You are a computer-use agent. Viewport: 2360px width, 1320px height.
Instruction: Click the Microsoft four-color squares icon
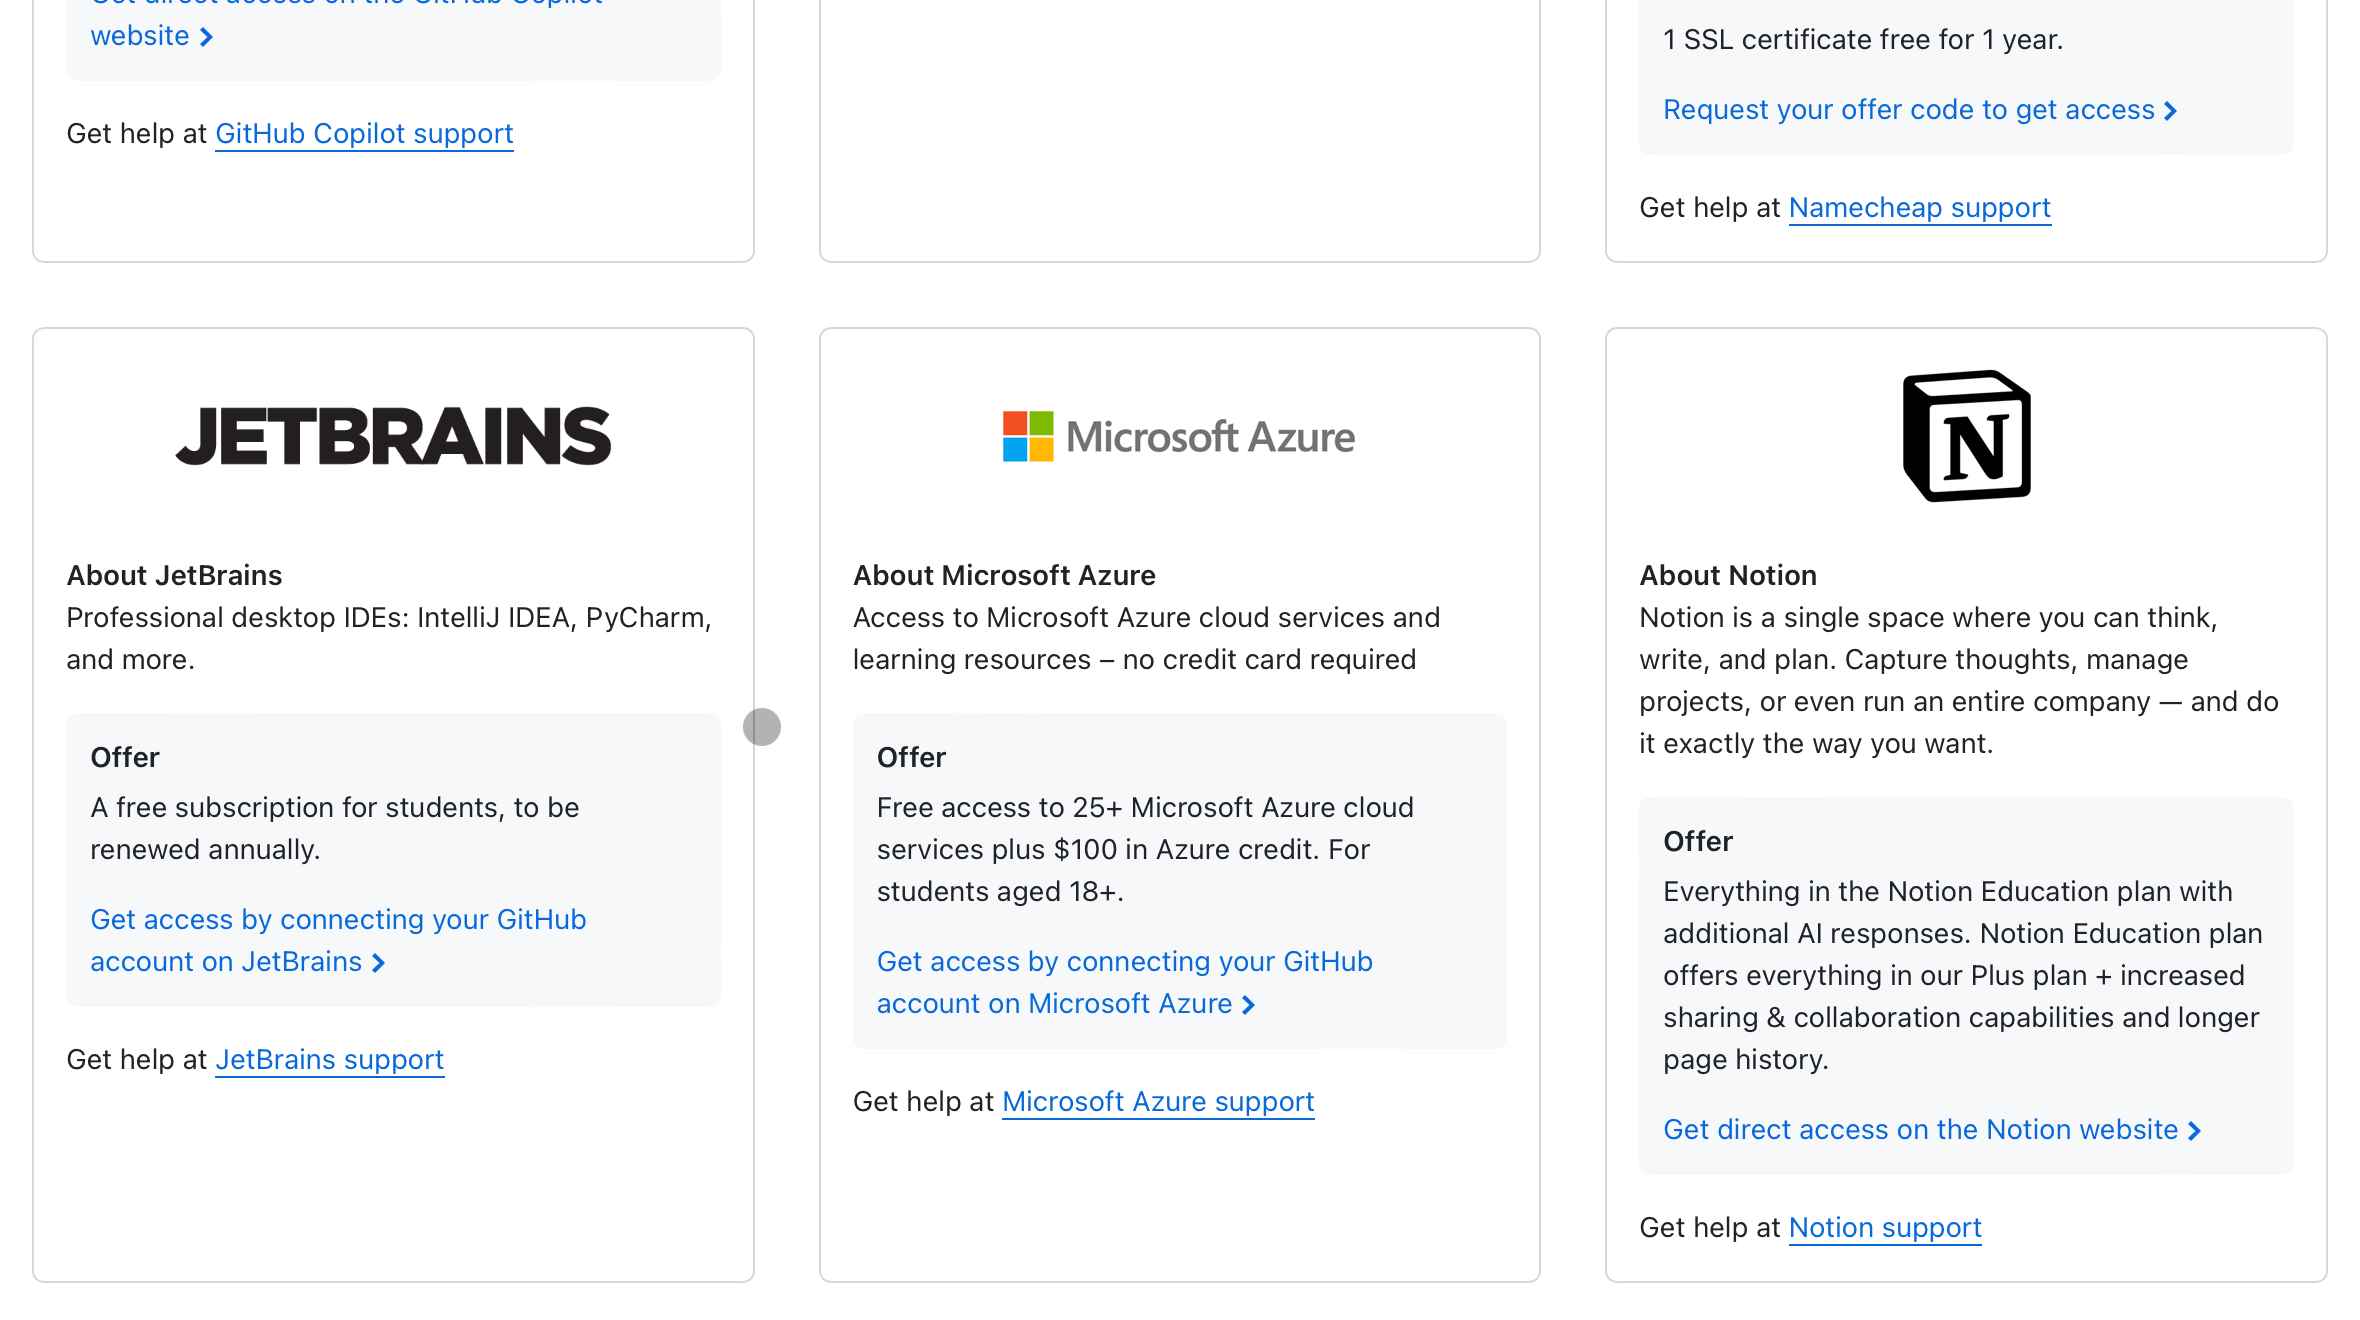point(1028,437)
